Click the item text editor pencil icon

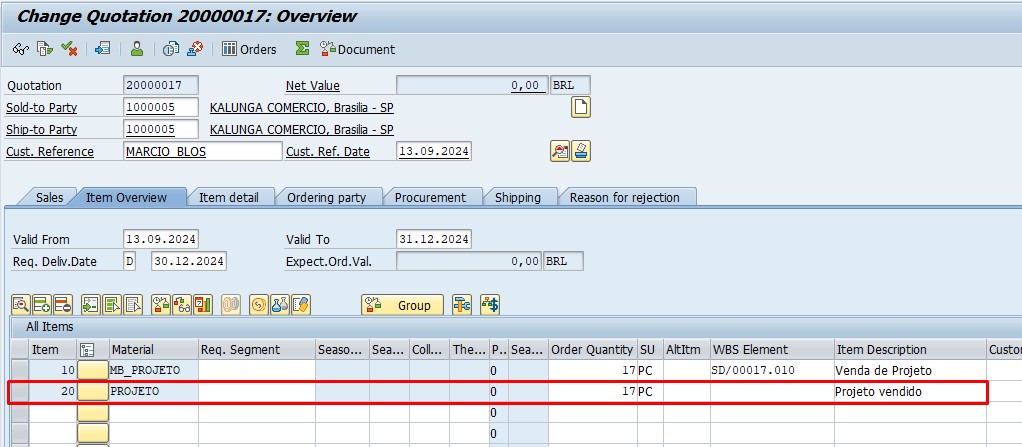point(301,304)
